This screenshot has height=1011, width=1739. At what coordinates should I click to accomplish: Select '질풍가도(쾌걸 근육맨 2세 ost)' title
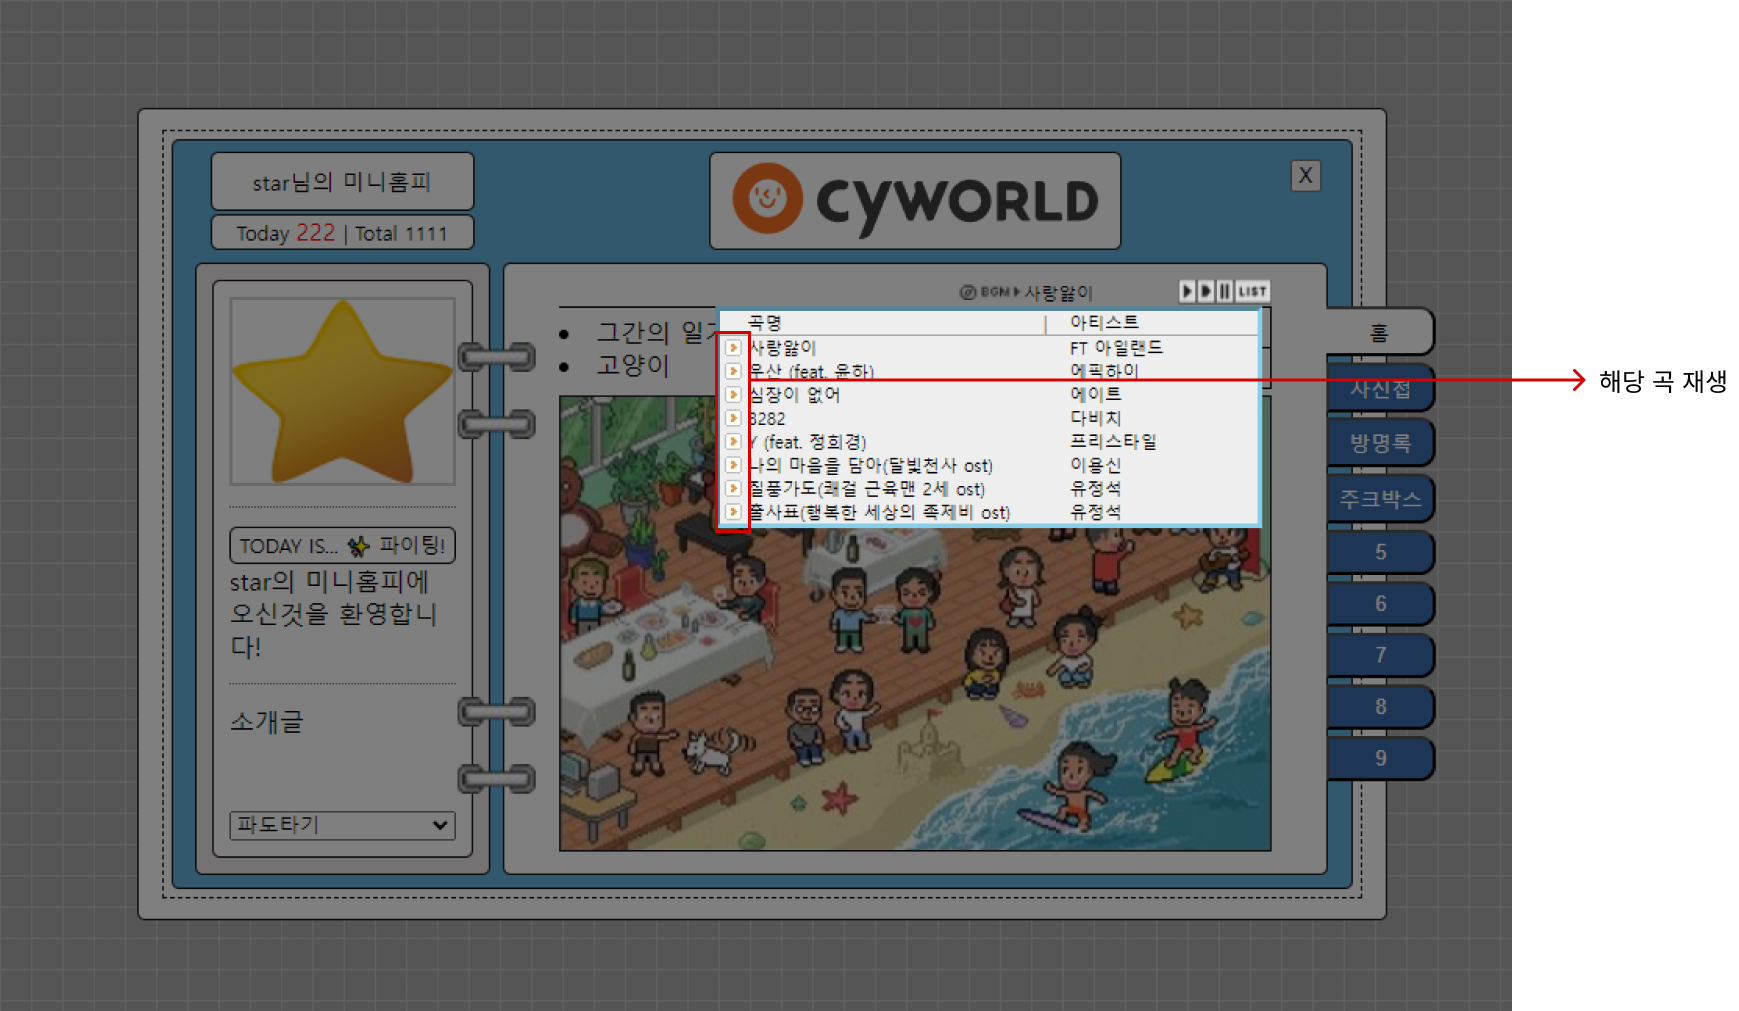click(x=866, y=488)
